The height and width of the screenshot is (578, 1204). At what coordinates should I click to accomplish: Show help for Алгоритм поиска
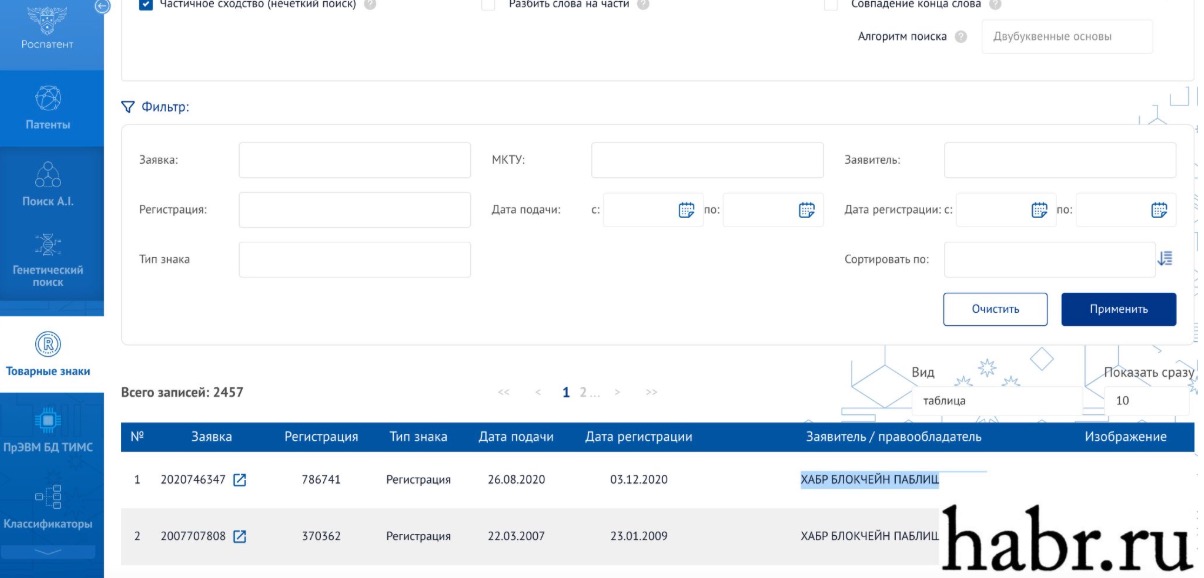coord(961,37)
